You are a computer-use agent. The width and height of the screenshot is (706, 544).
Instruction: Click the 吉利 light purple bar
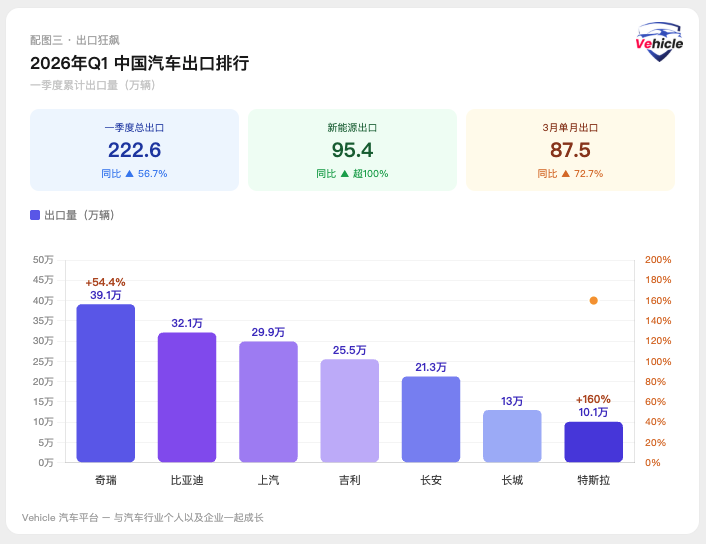click(349, 411)
